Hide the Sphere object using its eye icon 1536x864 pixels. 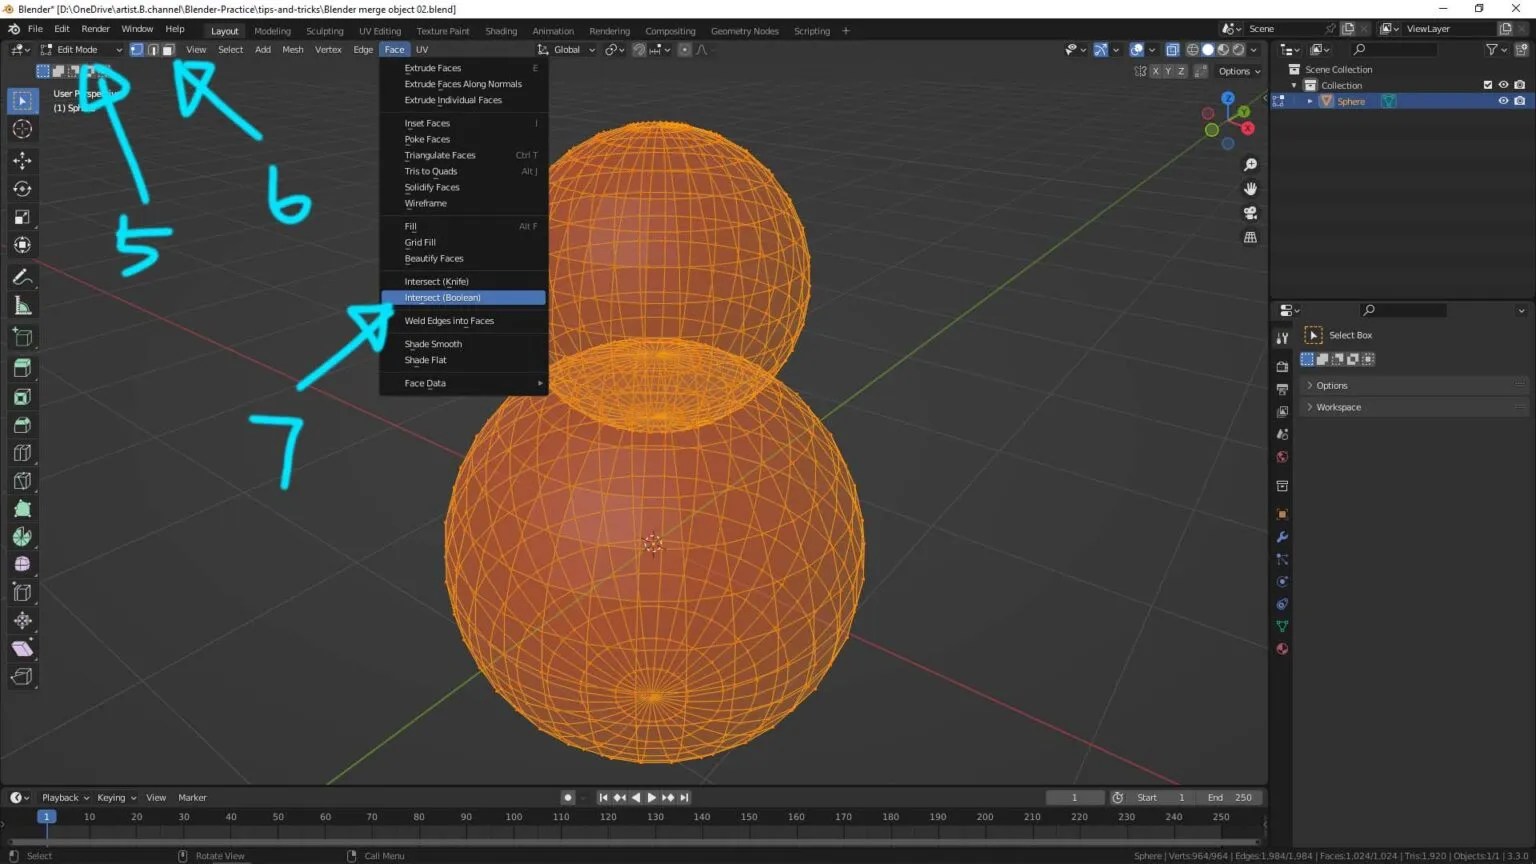tap(1503, 100)
